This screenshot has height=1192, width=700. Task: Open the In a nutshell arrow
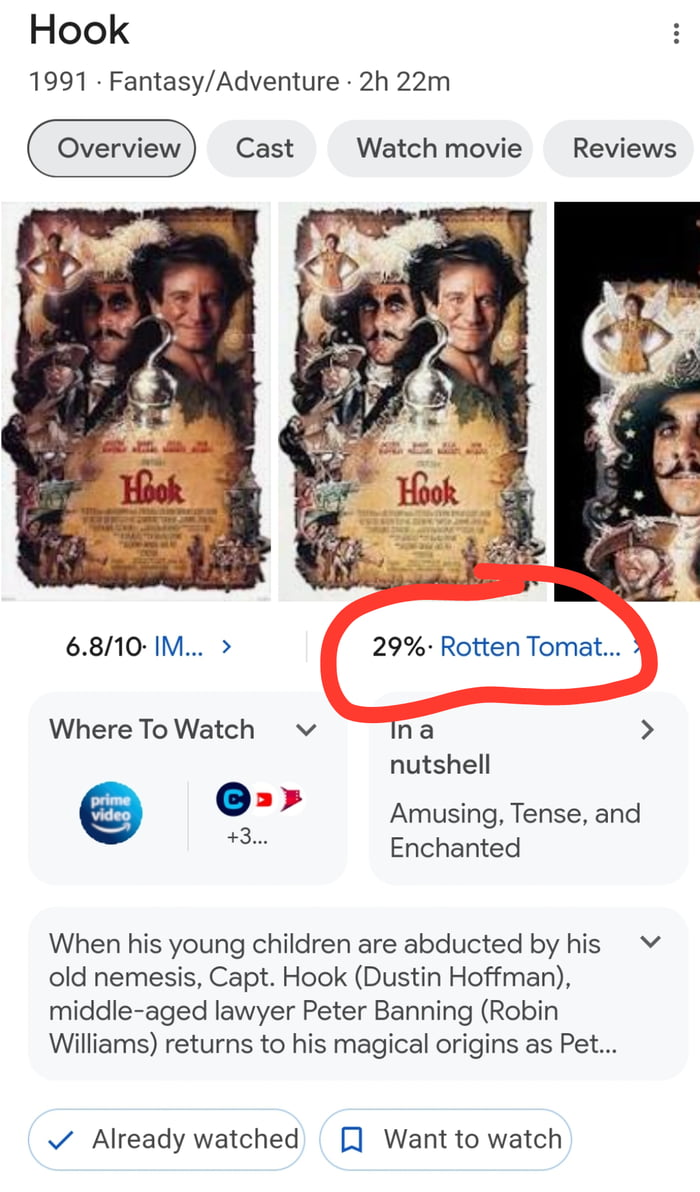pos(648,730)
